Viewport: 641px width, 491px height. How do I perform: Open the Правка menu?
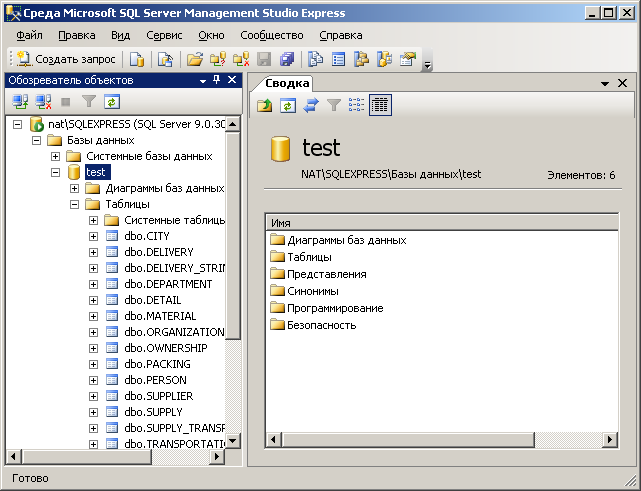click(x=77, y=36)
